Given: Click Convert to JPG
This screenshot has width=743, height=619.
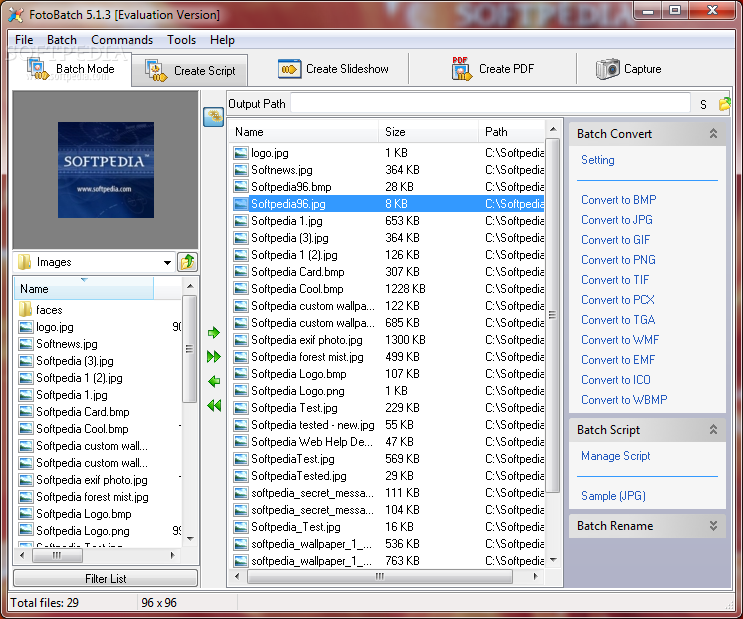Looking at the screenshot, I should [x=616, y=220].
